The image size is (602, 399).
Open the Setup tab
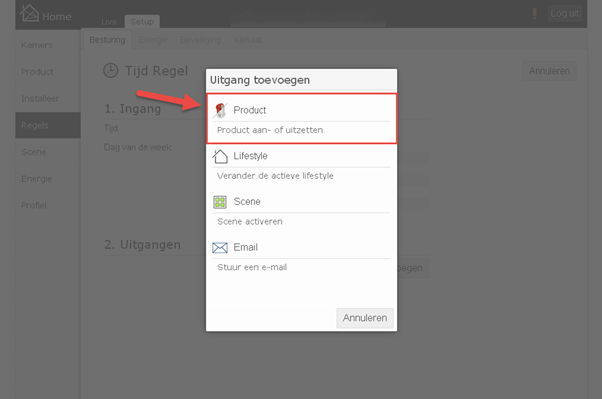coord(142,22)
